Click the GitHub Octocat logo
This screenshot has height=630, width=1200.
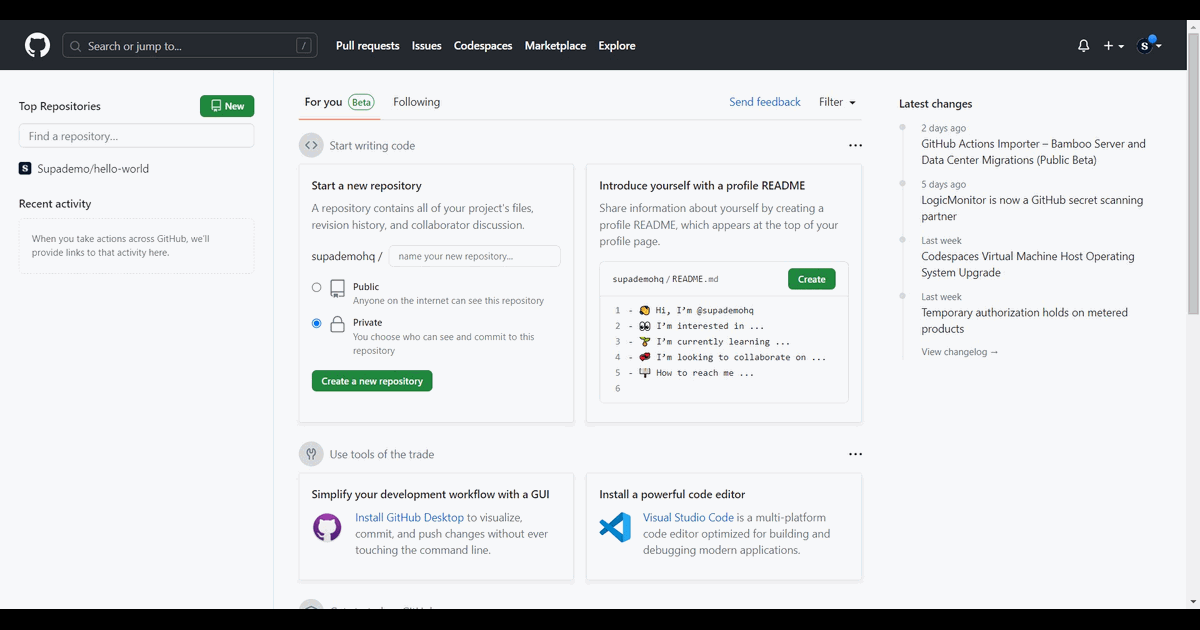coord(37,46)
